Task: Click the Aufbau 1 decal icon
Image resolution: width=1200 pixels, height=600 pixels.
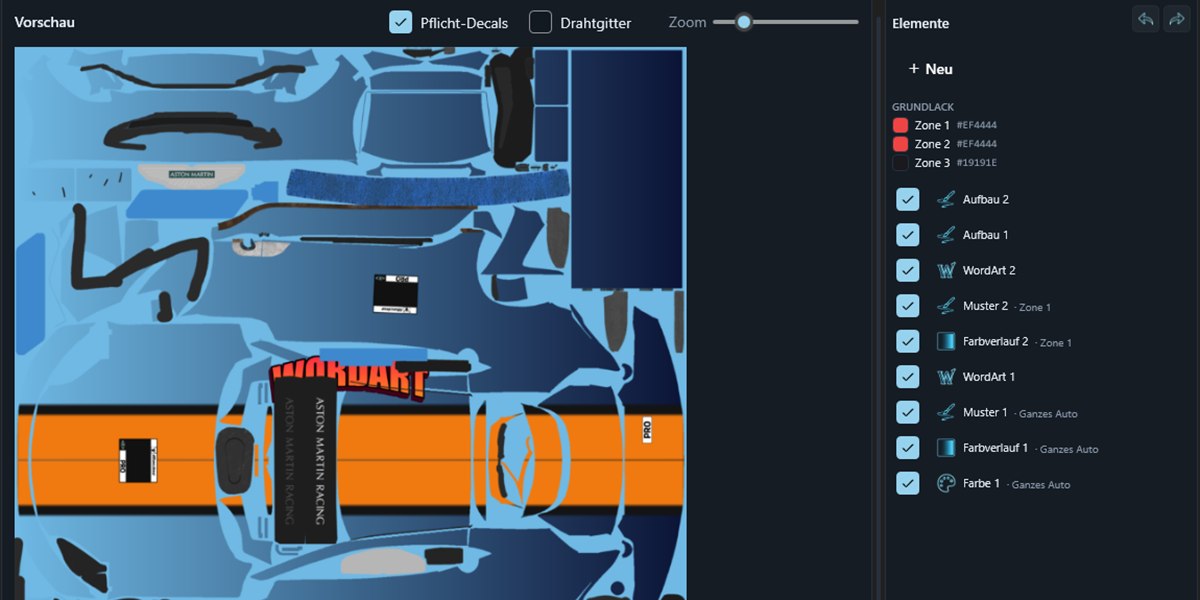Action: pos(946,235)
